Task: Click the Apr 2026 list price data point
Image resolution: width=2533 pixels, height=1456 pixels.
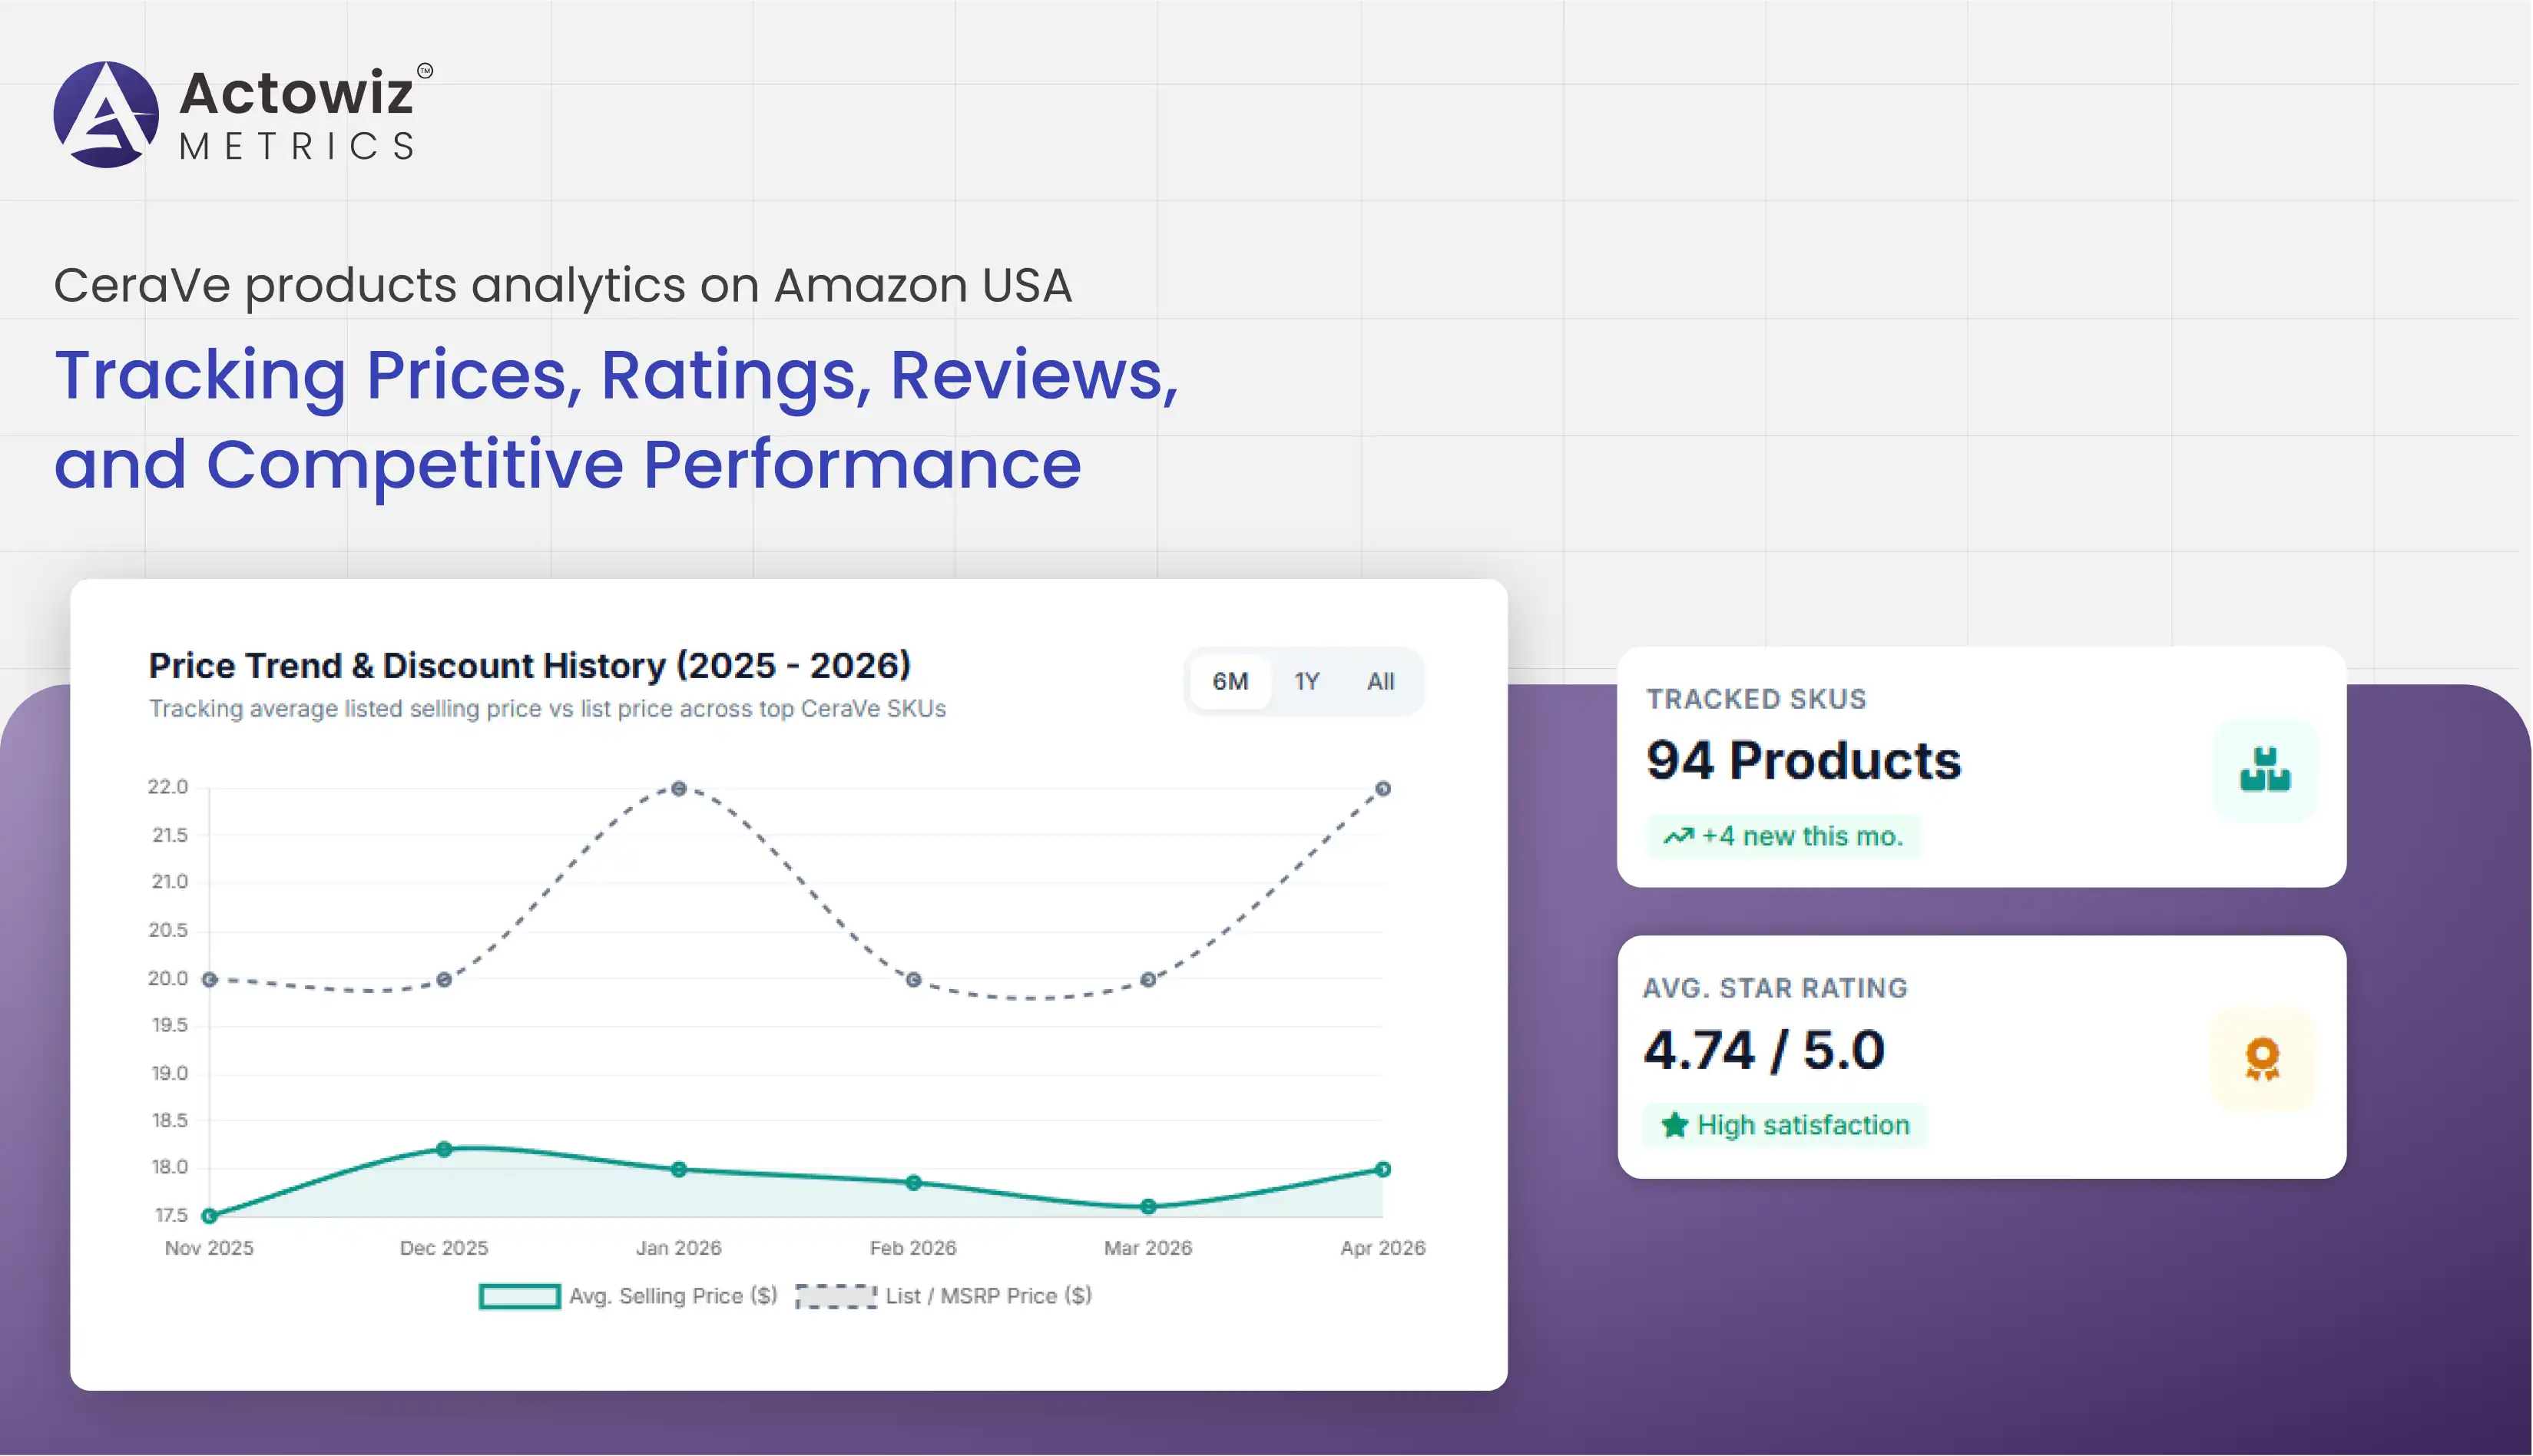Action: point(1383,789)
